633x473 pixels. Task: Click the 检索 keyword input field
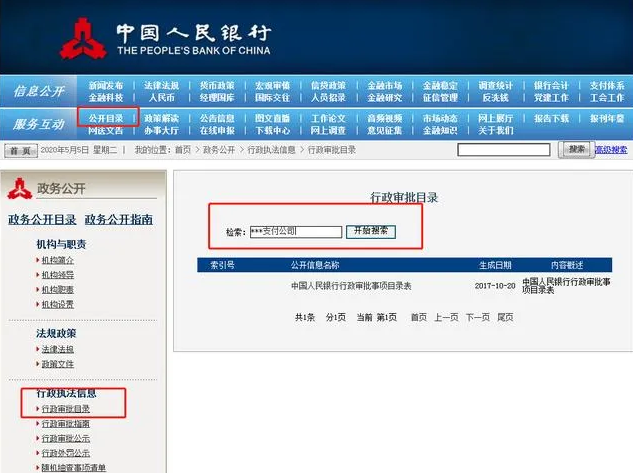295,231
